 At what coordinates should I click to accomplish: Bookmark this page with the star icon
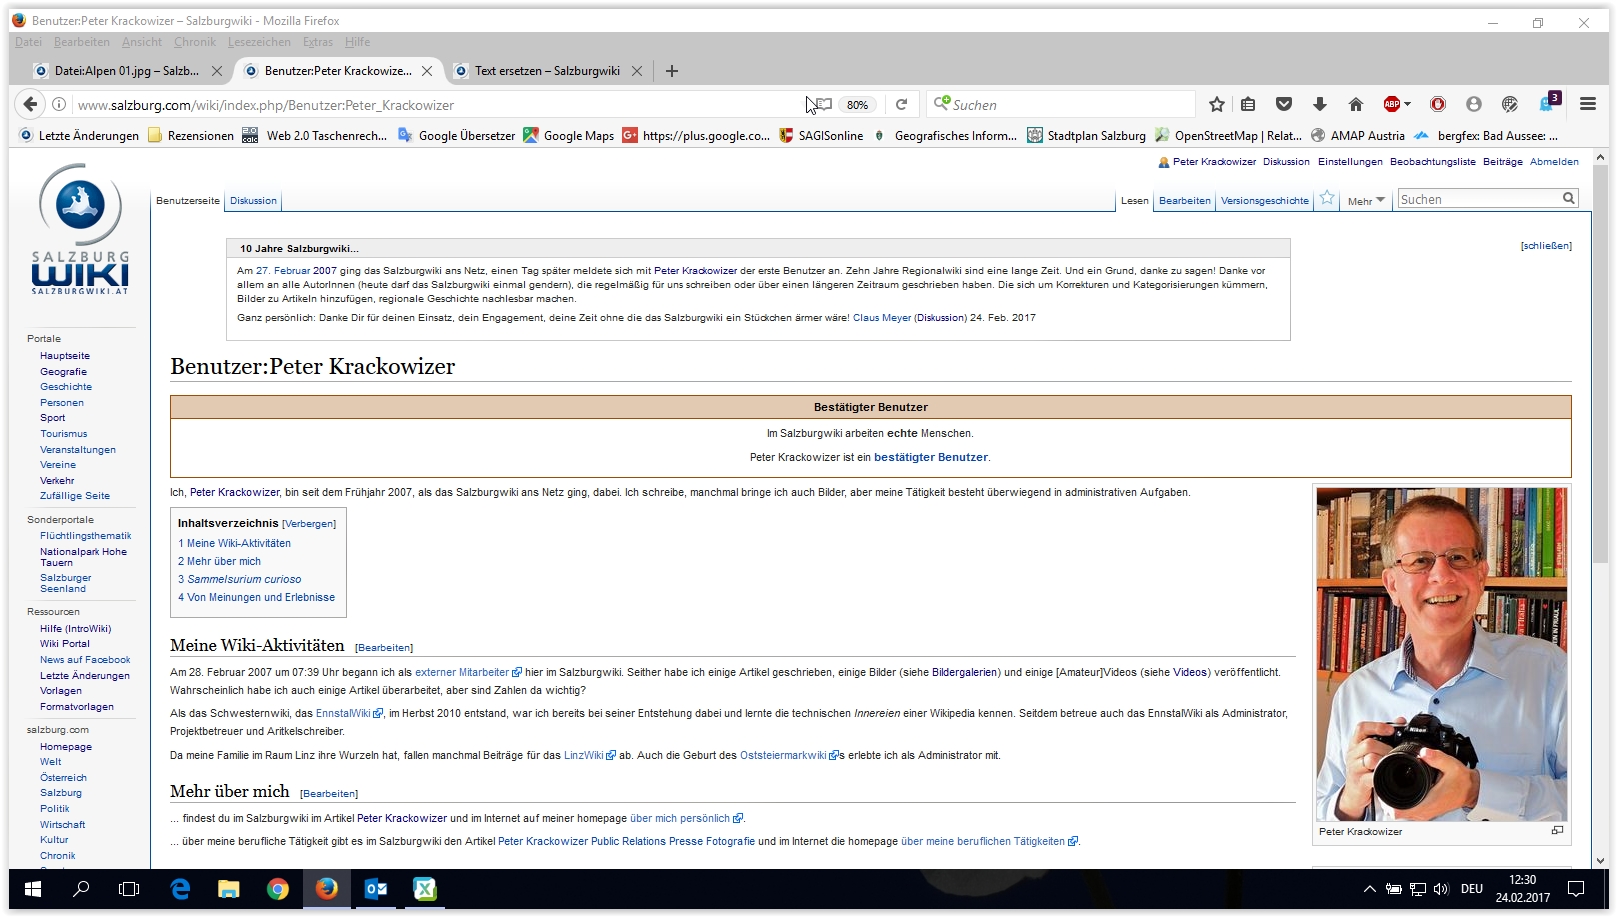(x=1216, y=105)
